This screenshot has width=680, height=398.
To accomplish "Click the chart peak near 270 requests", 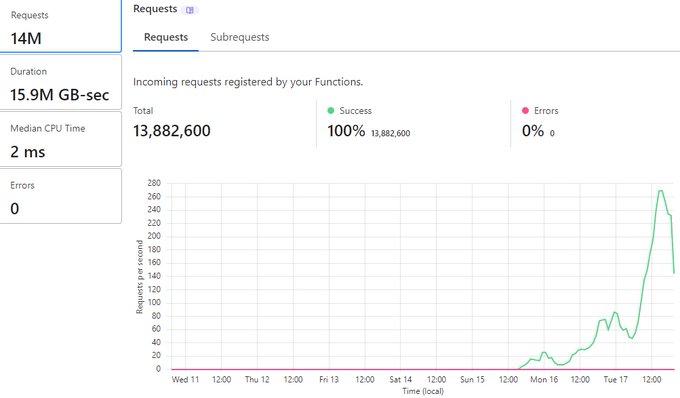I will tap(660, 190).
